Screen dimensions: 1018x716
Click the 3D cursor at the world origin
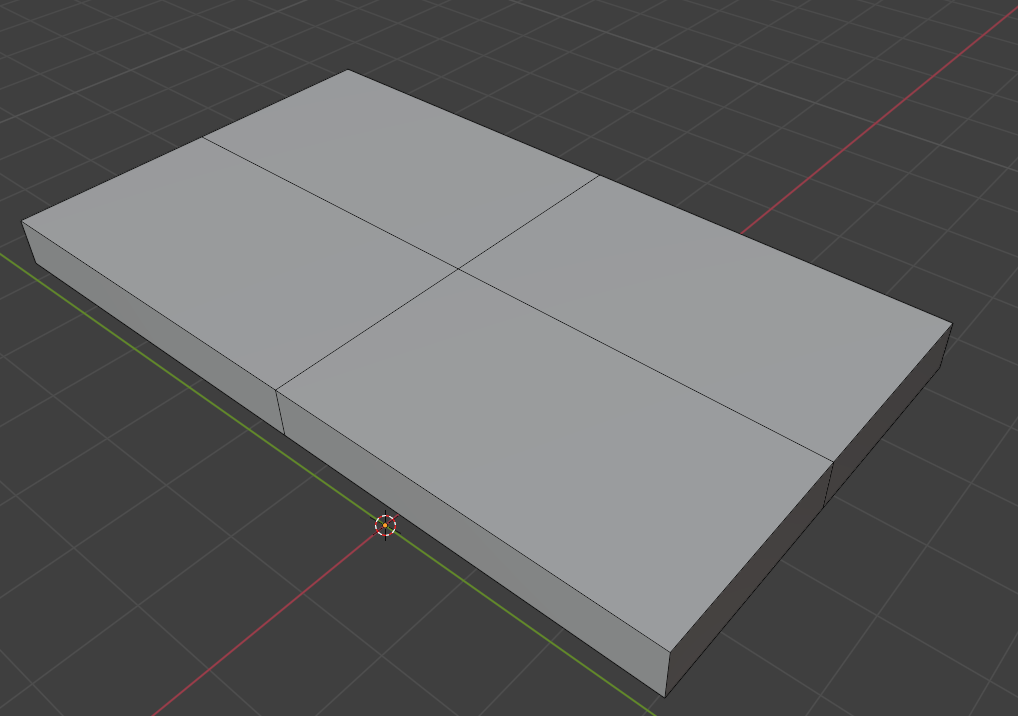coord(386,525)
